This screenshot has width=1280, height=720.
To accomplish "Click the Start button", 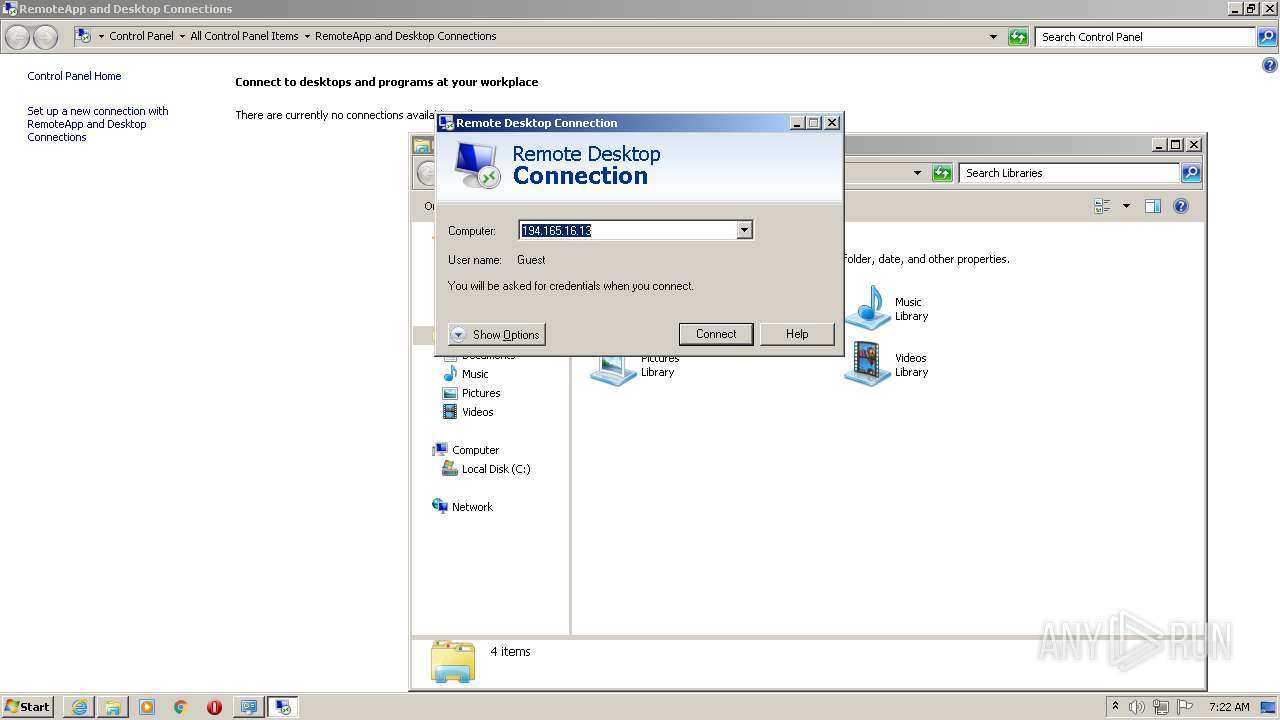I will click(x=27, y=707).
